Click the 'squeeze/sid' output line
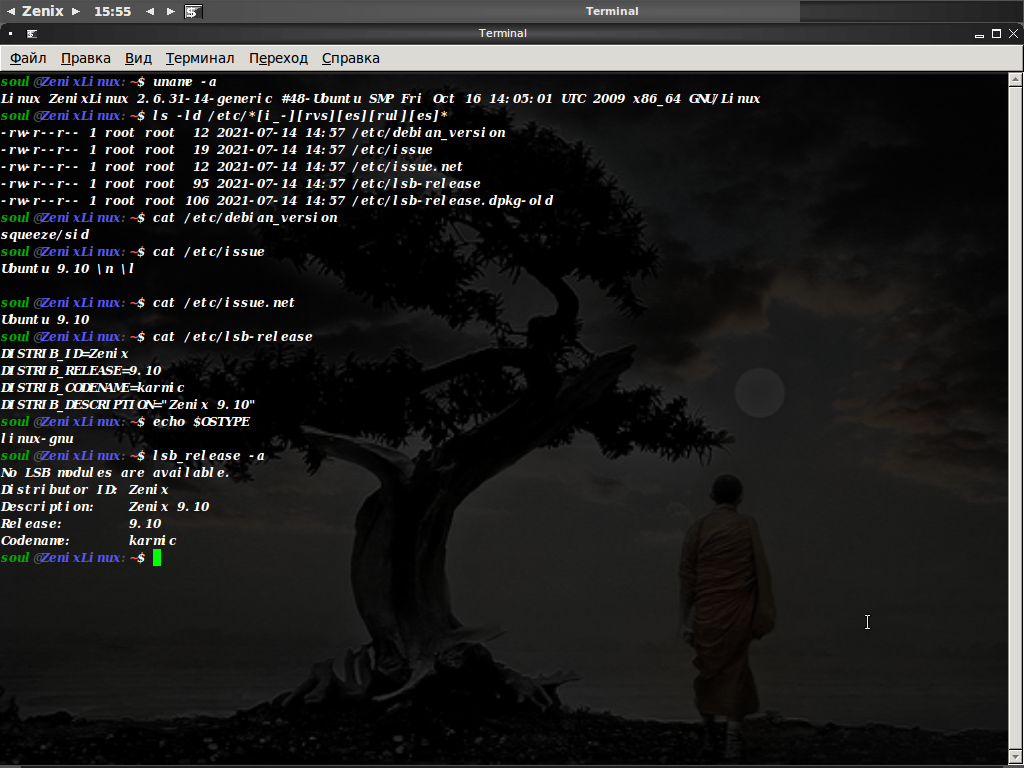This screenshot has height=768, width=1024. coord(45,234)
